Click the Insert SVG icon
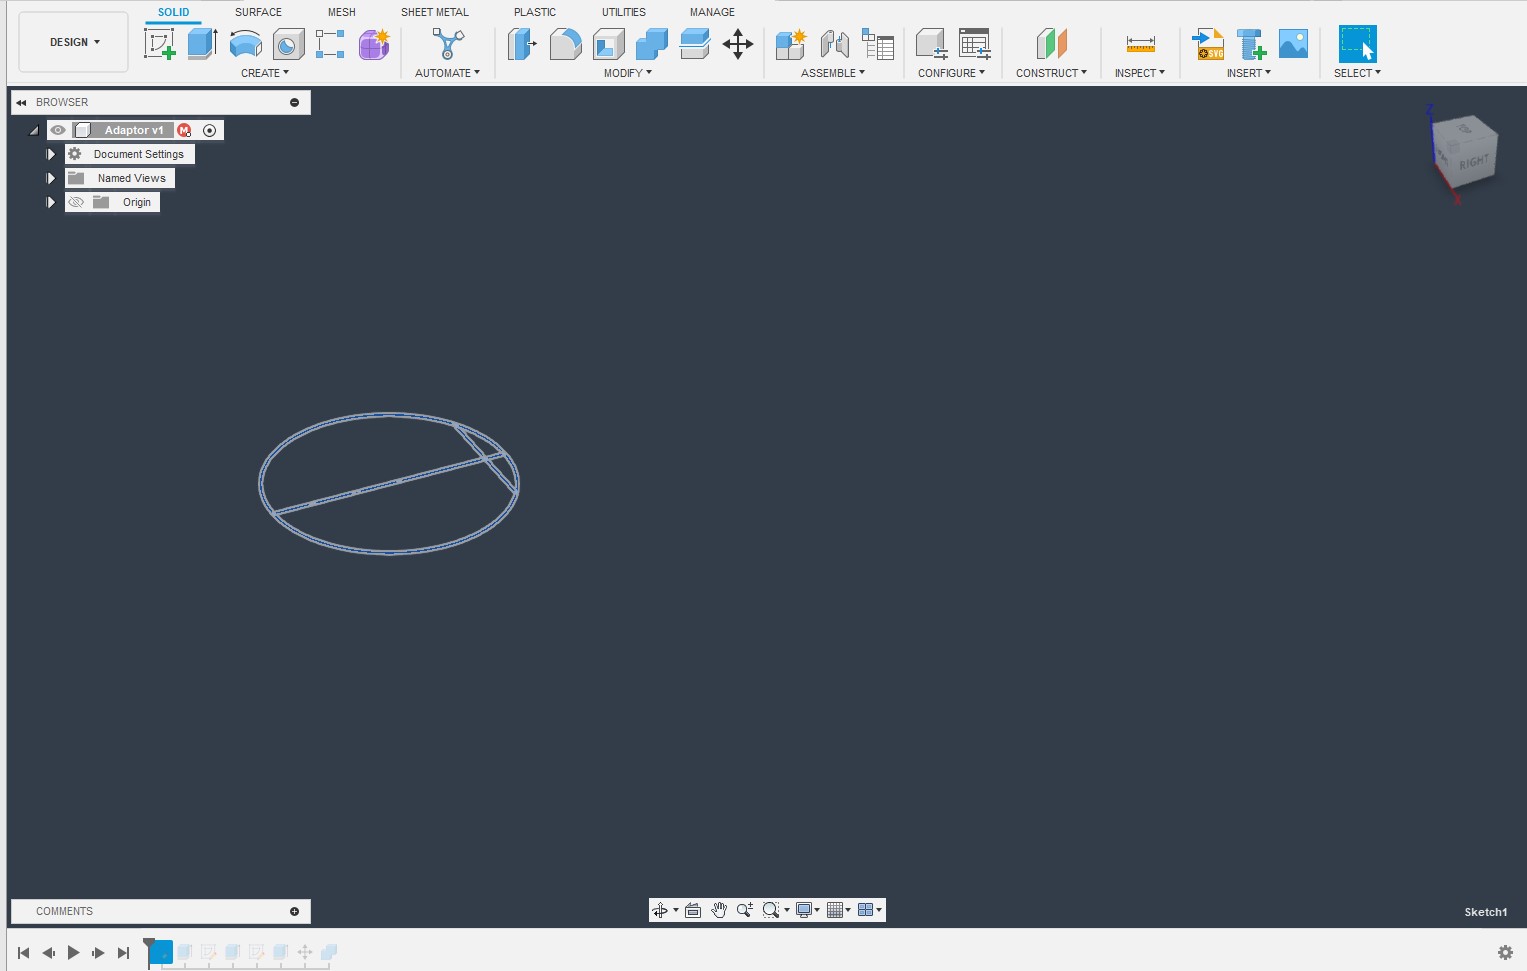 tap(1208, 44)
